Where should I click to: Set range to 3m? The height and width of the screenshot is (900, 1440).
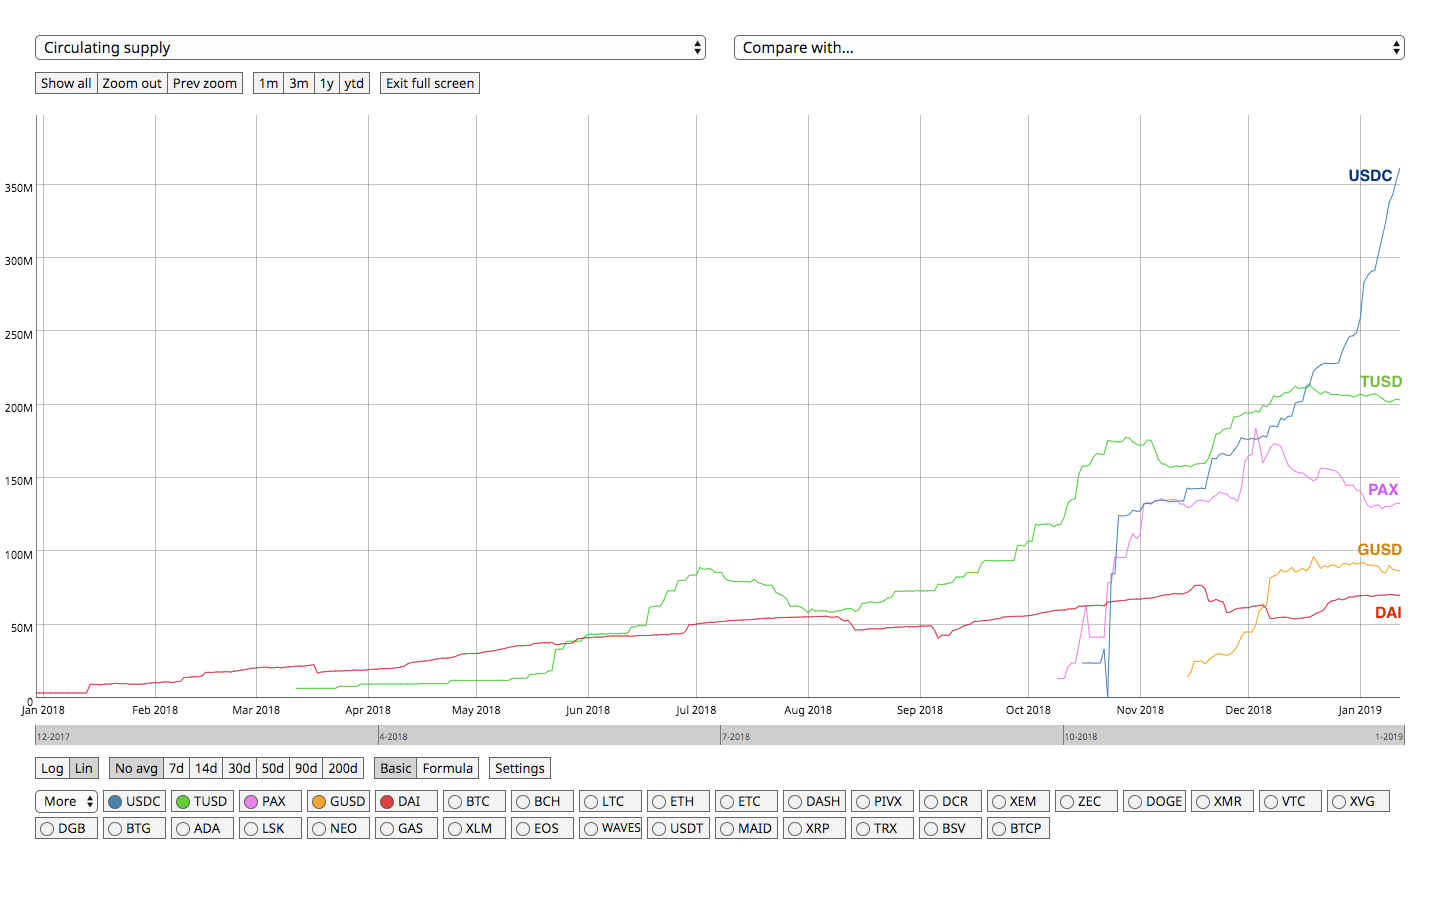point(299,83)
